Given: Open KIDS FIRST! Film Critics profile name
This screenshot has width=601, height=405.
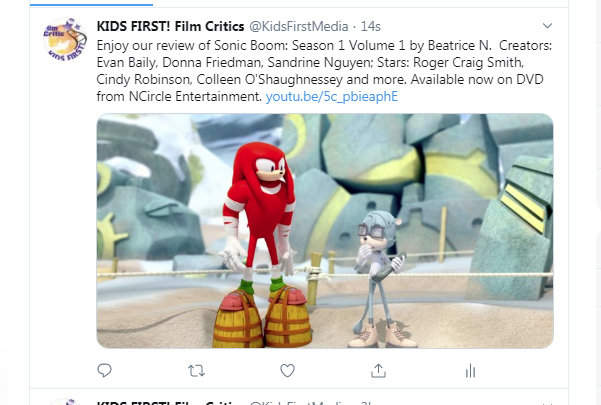Looking at the screenshot, I should point(171,26).
